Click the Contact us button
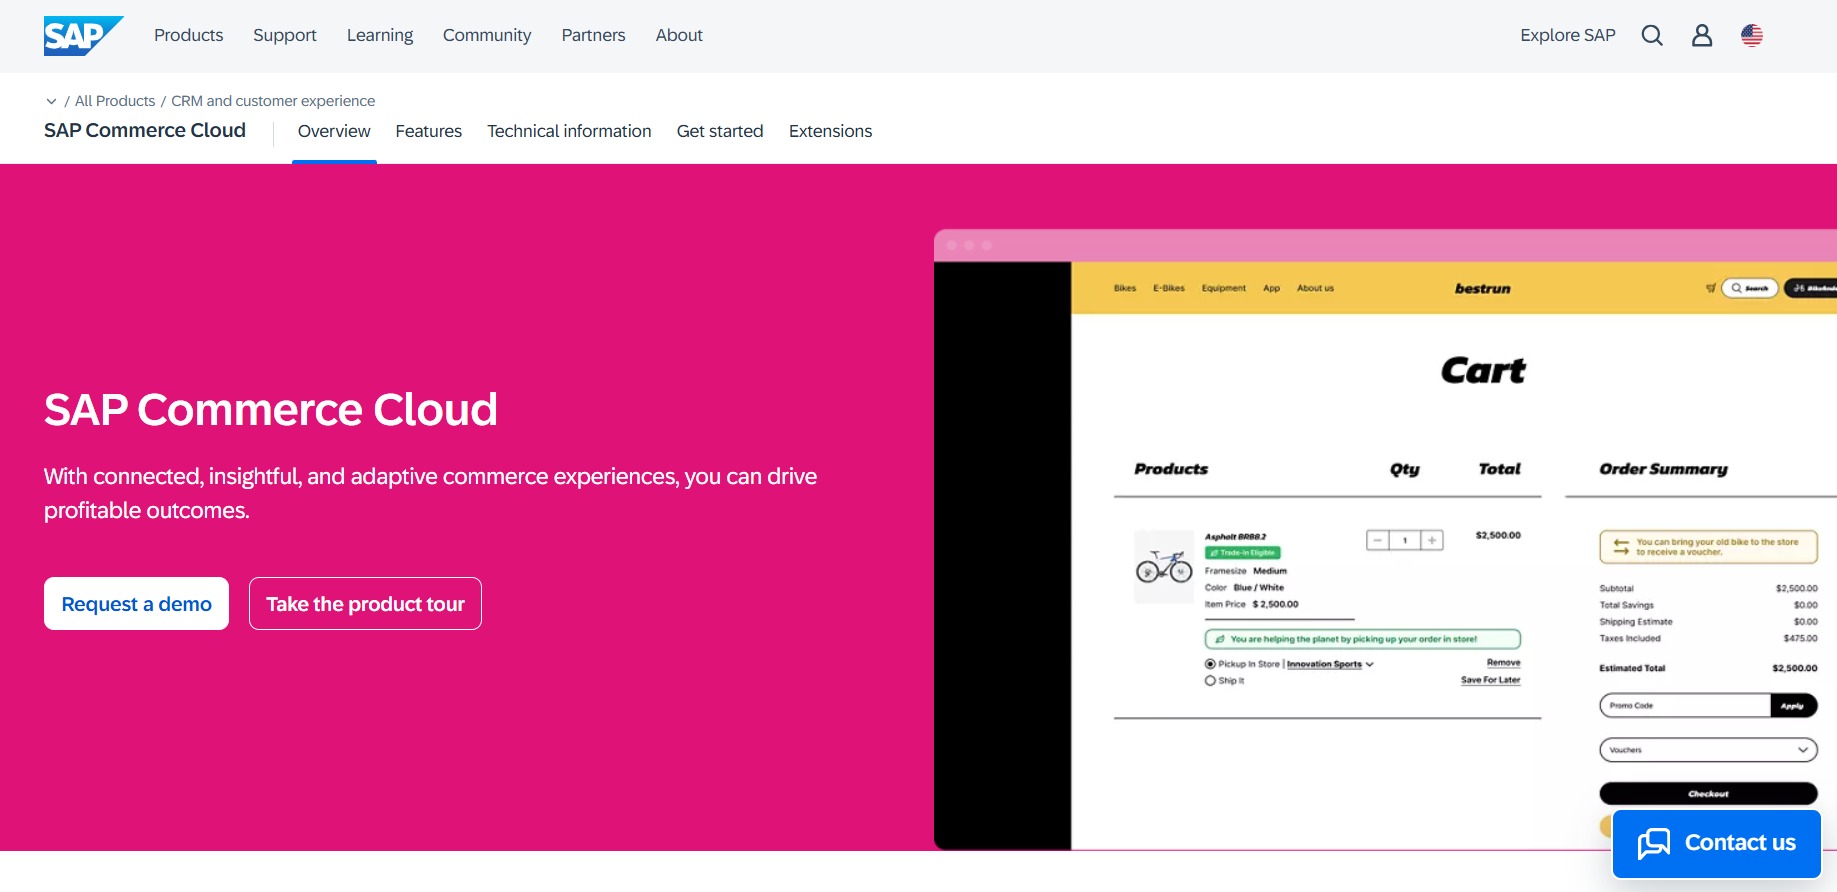The width and height of the screenshot is (1837, 892). point(1717,844)
